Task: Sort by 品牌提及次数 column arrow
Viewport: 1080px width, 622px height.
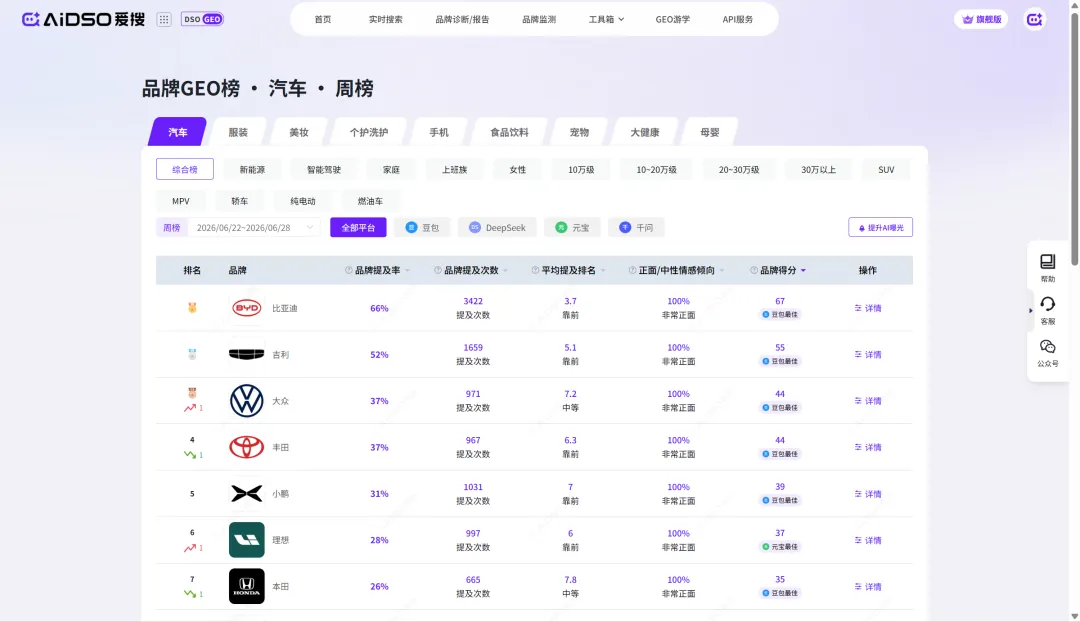Action: [505, 271]
